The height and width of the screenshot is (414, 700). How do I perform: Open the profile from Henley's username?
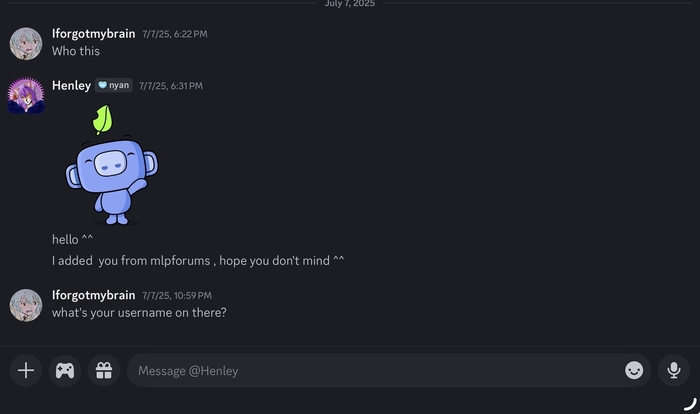(x=71, y=85)
